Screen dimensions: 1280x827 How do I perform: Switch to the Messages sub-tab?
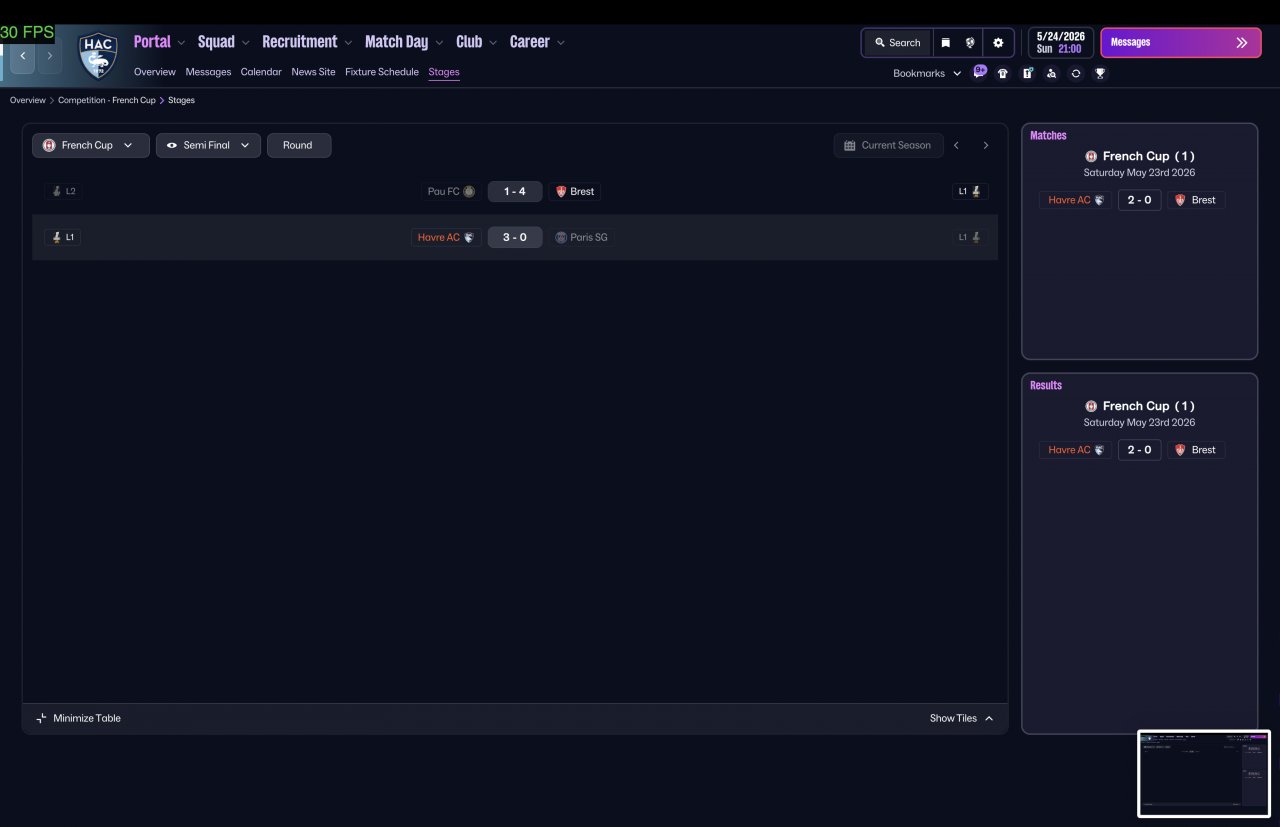coord(208,72)
